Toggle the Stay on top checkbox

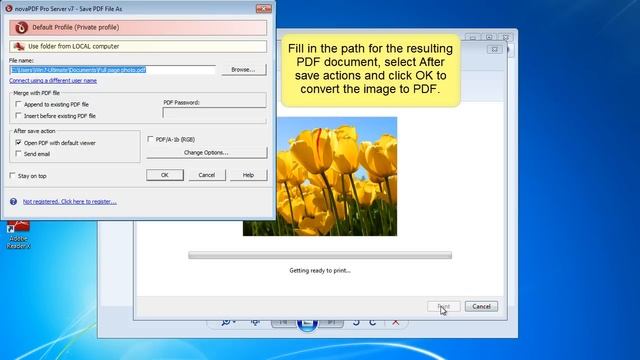pos(12,176)
